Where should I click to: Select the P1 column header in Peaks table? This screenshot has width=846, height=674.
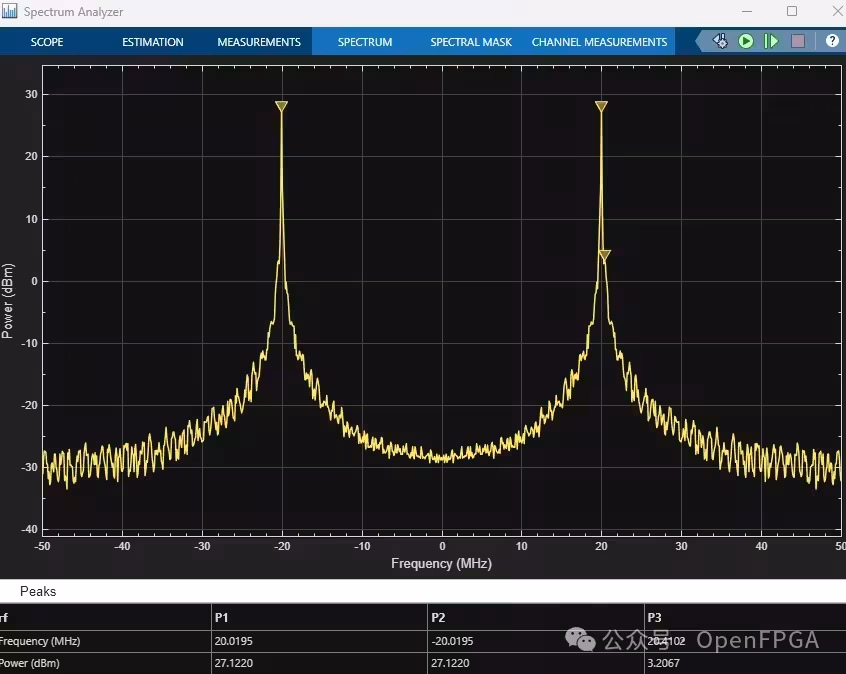coord(221,617)
